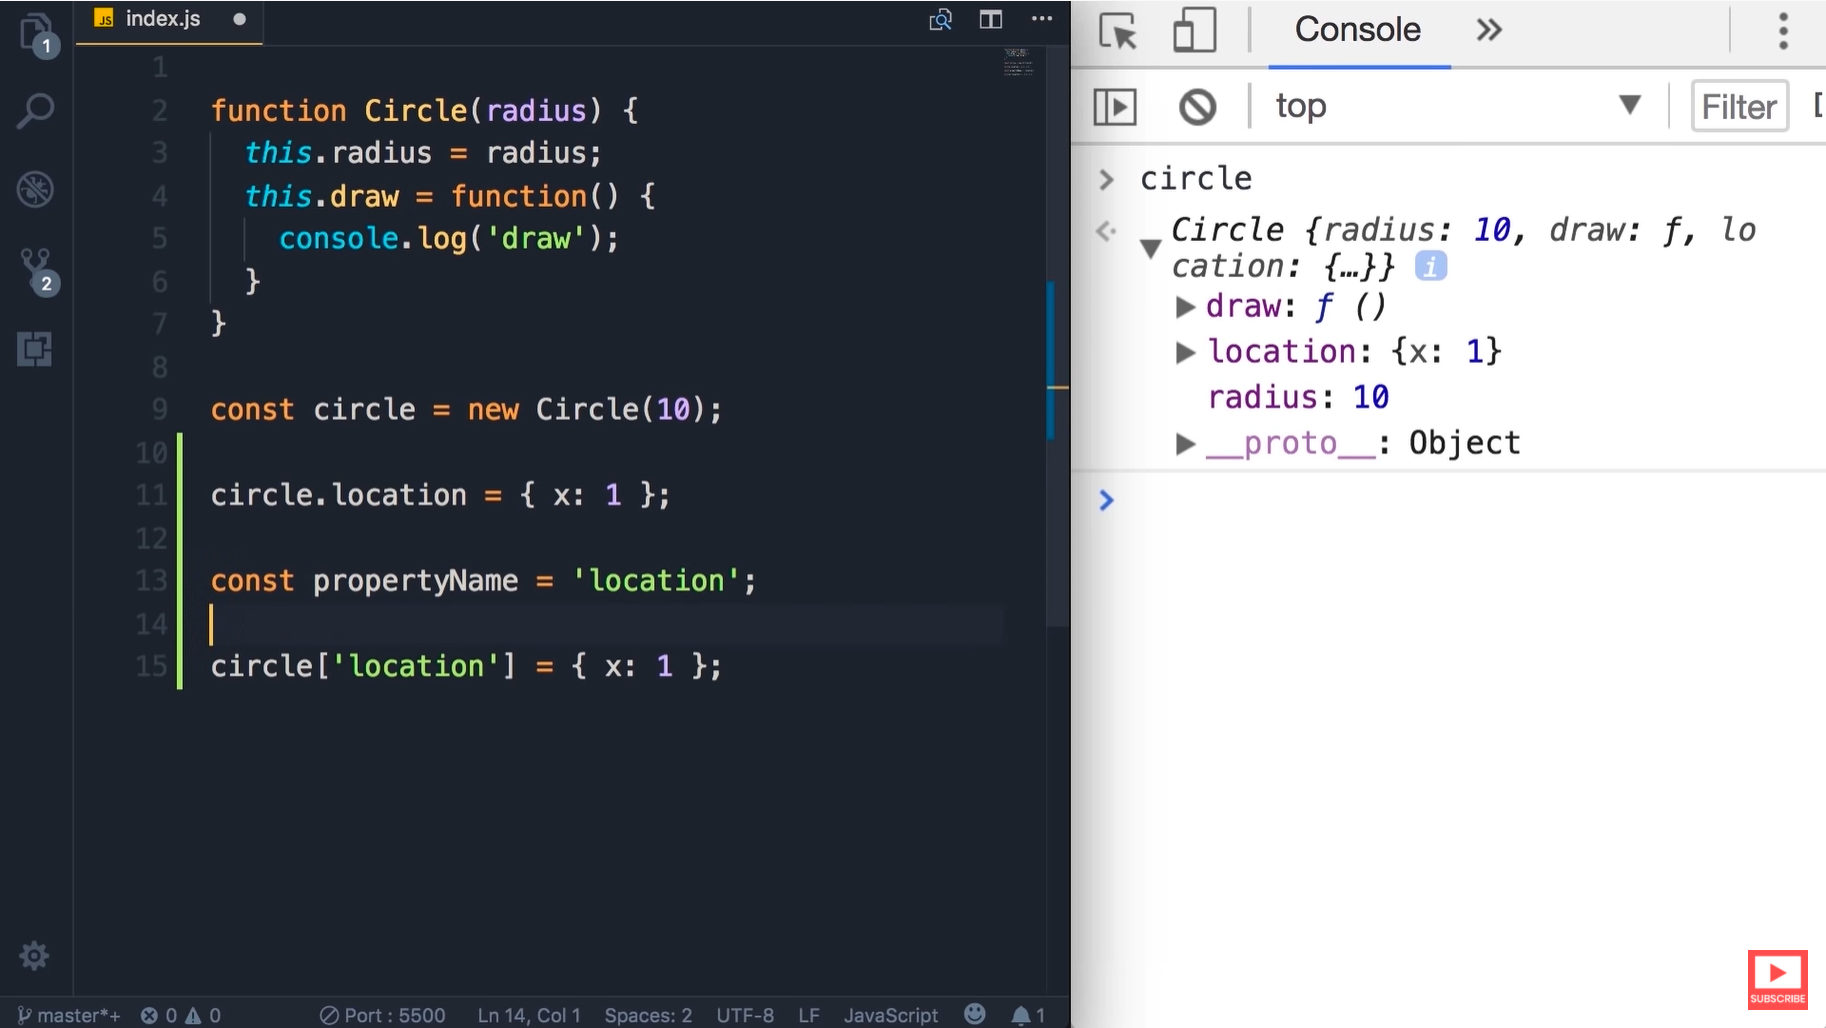Click the Ln 14, Col 1 cursor position indicator
The height and width of the screenshot is (1028, 1826).
tap(529, 1015)
